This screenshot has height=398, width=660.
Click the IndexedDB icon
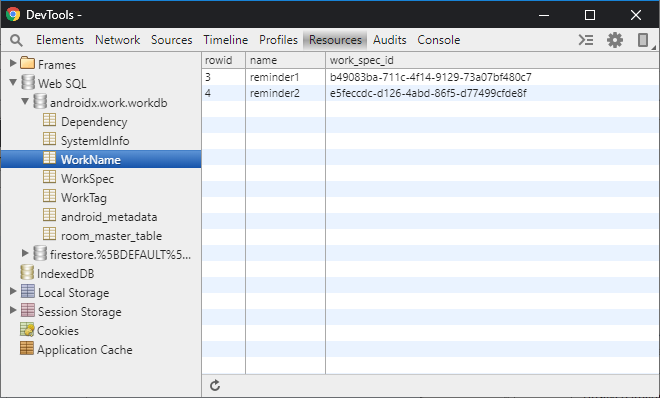tap(27, 272)
